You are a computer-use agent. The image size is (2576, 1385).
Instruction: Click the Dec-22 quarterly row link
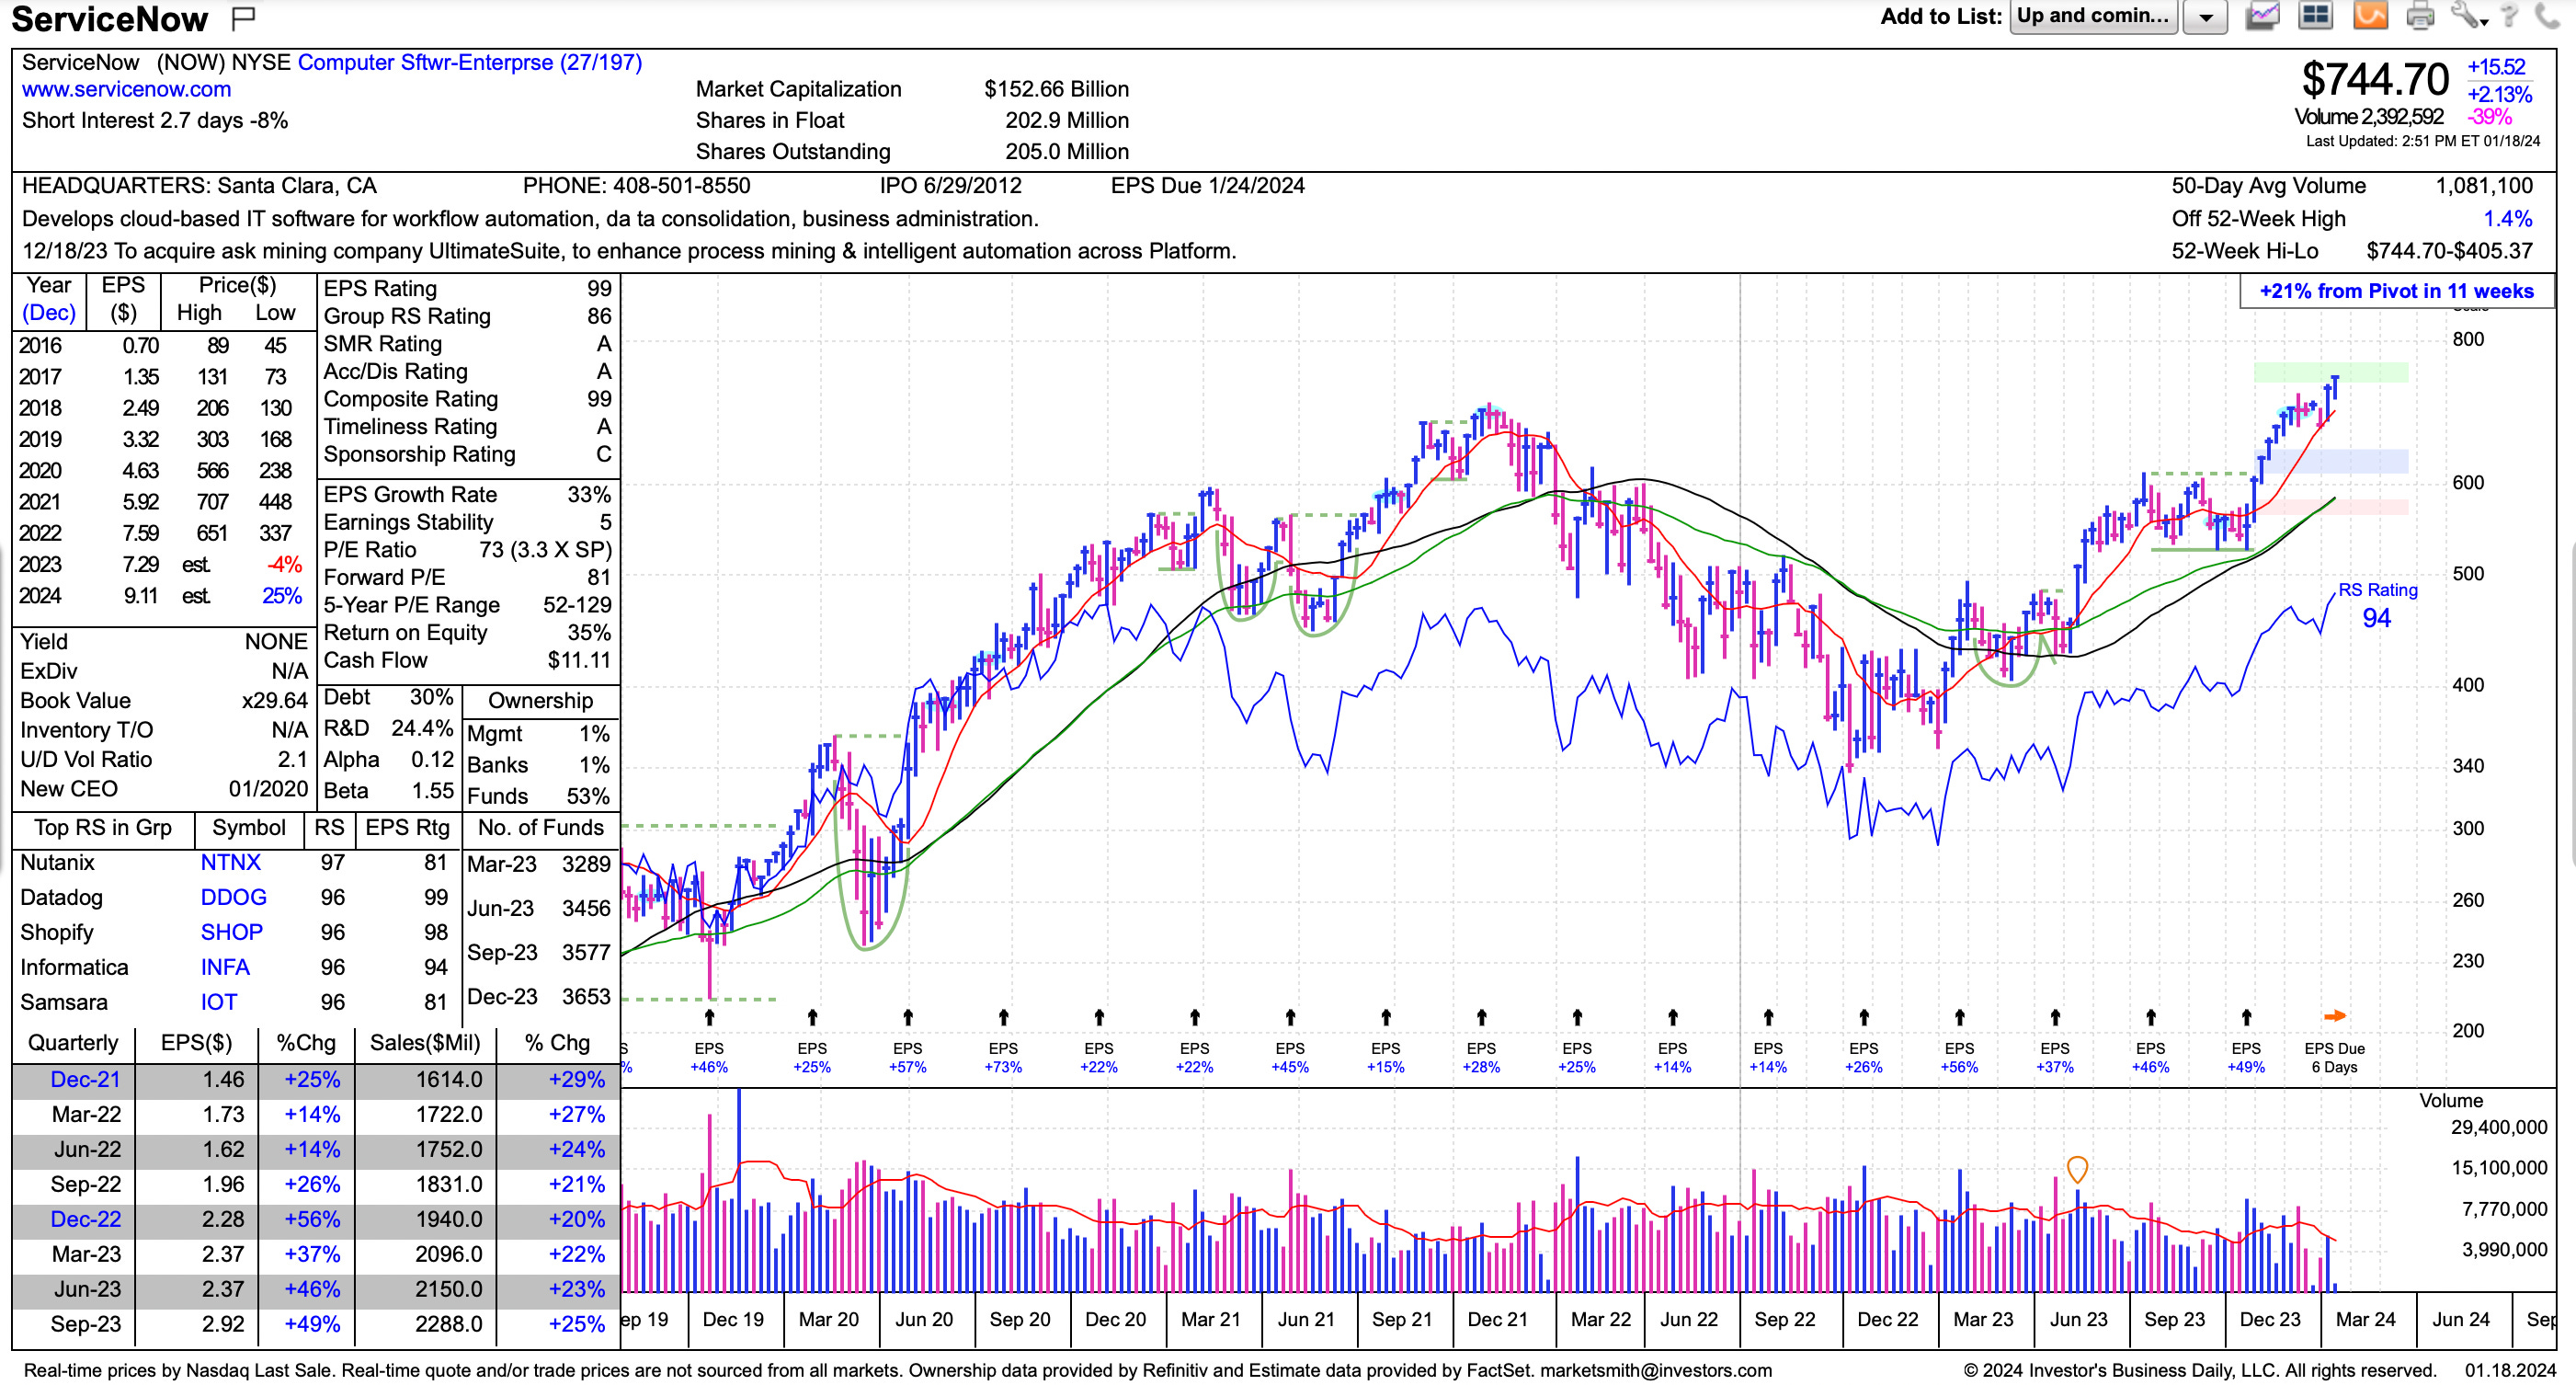pyautogui.click(x=85, y=1219)
